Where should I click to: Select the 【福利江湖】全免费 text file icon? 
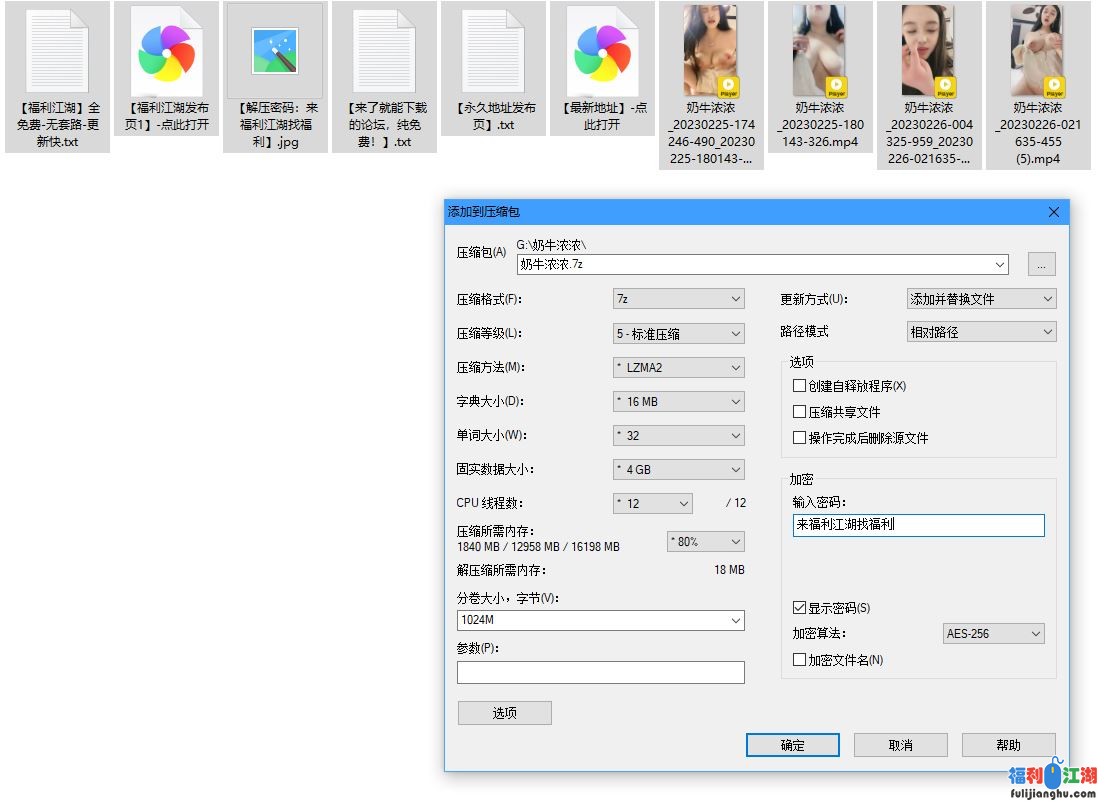[57, 52]
